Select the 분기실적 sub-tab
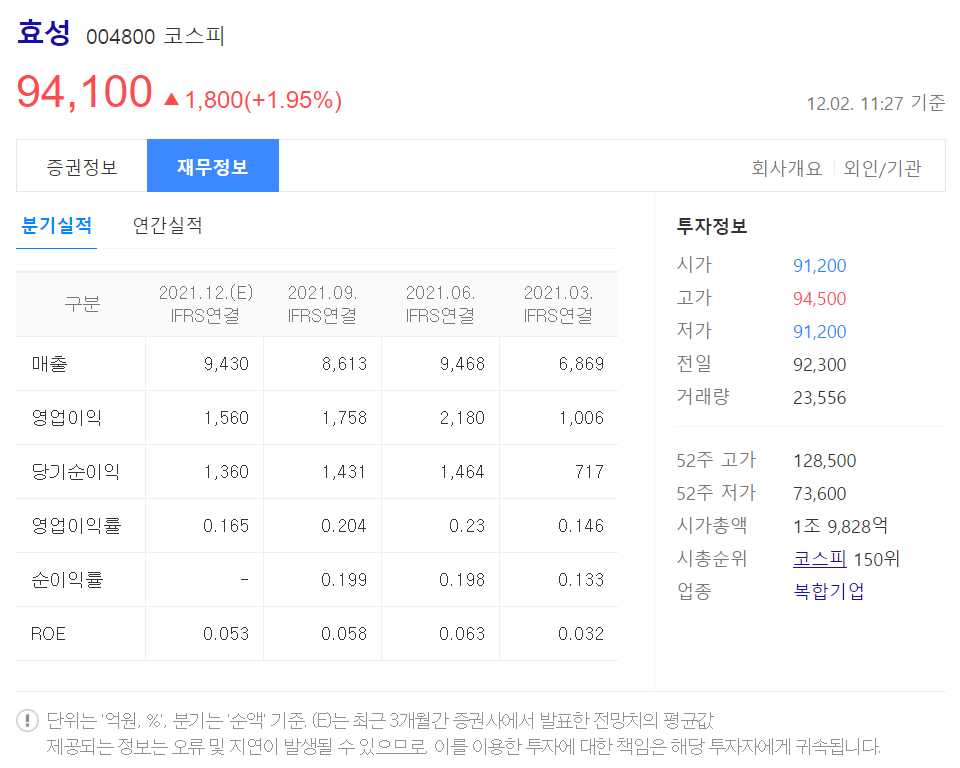 point(56,227)
